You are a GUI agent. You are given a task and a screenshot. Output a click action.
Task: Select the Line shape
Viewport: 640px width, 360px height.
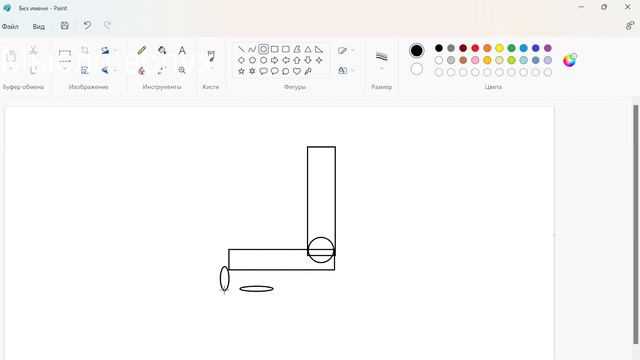pyautogui.click(x=241, y=49)
